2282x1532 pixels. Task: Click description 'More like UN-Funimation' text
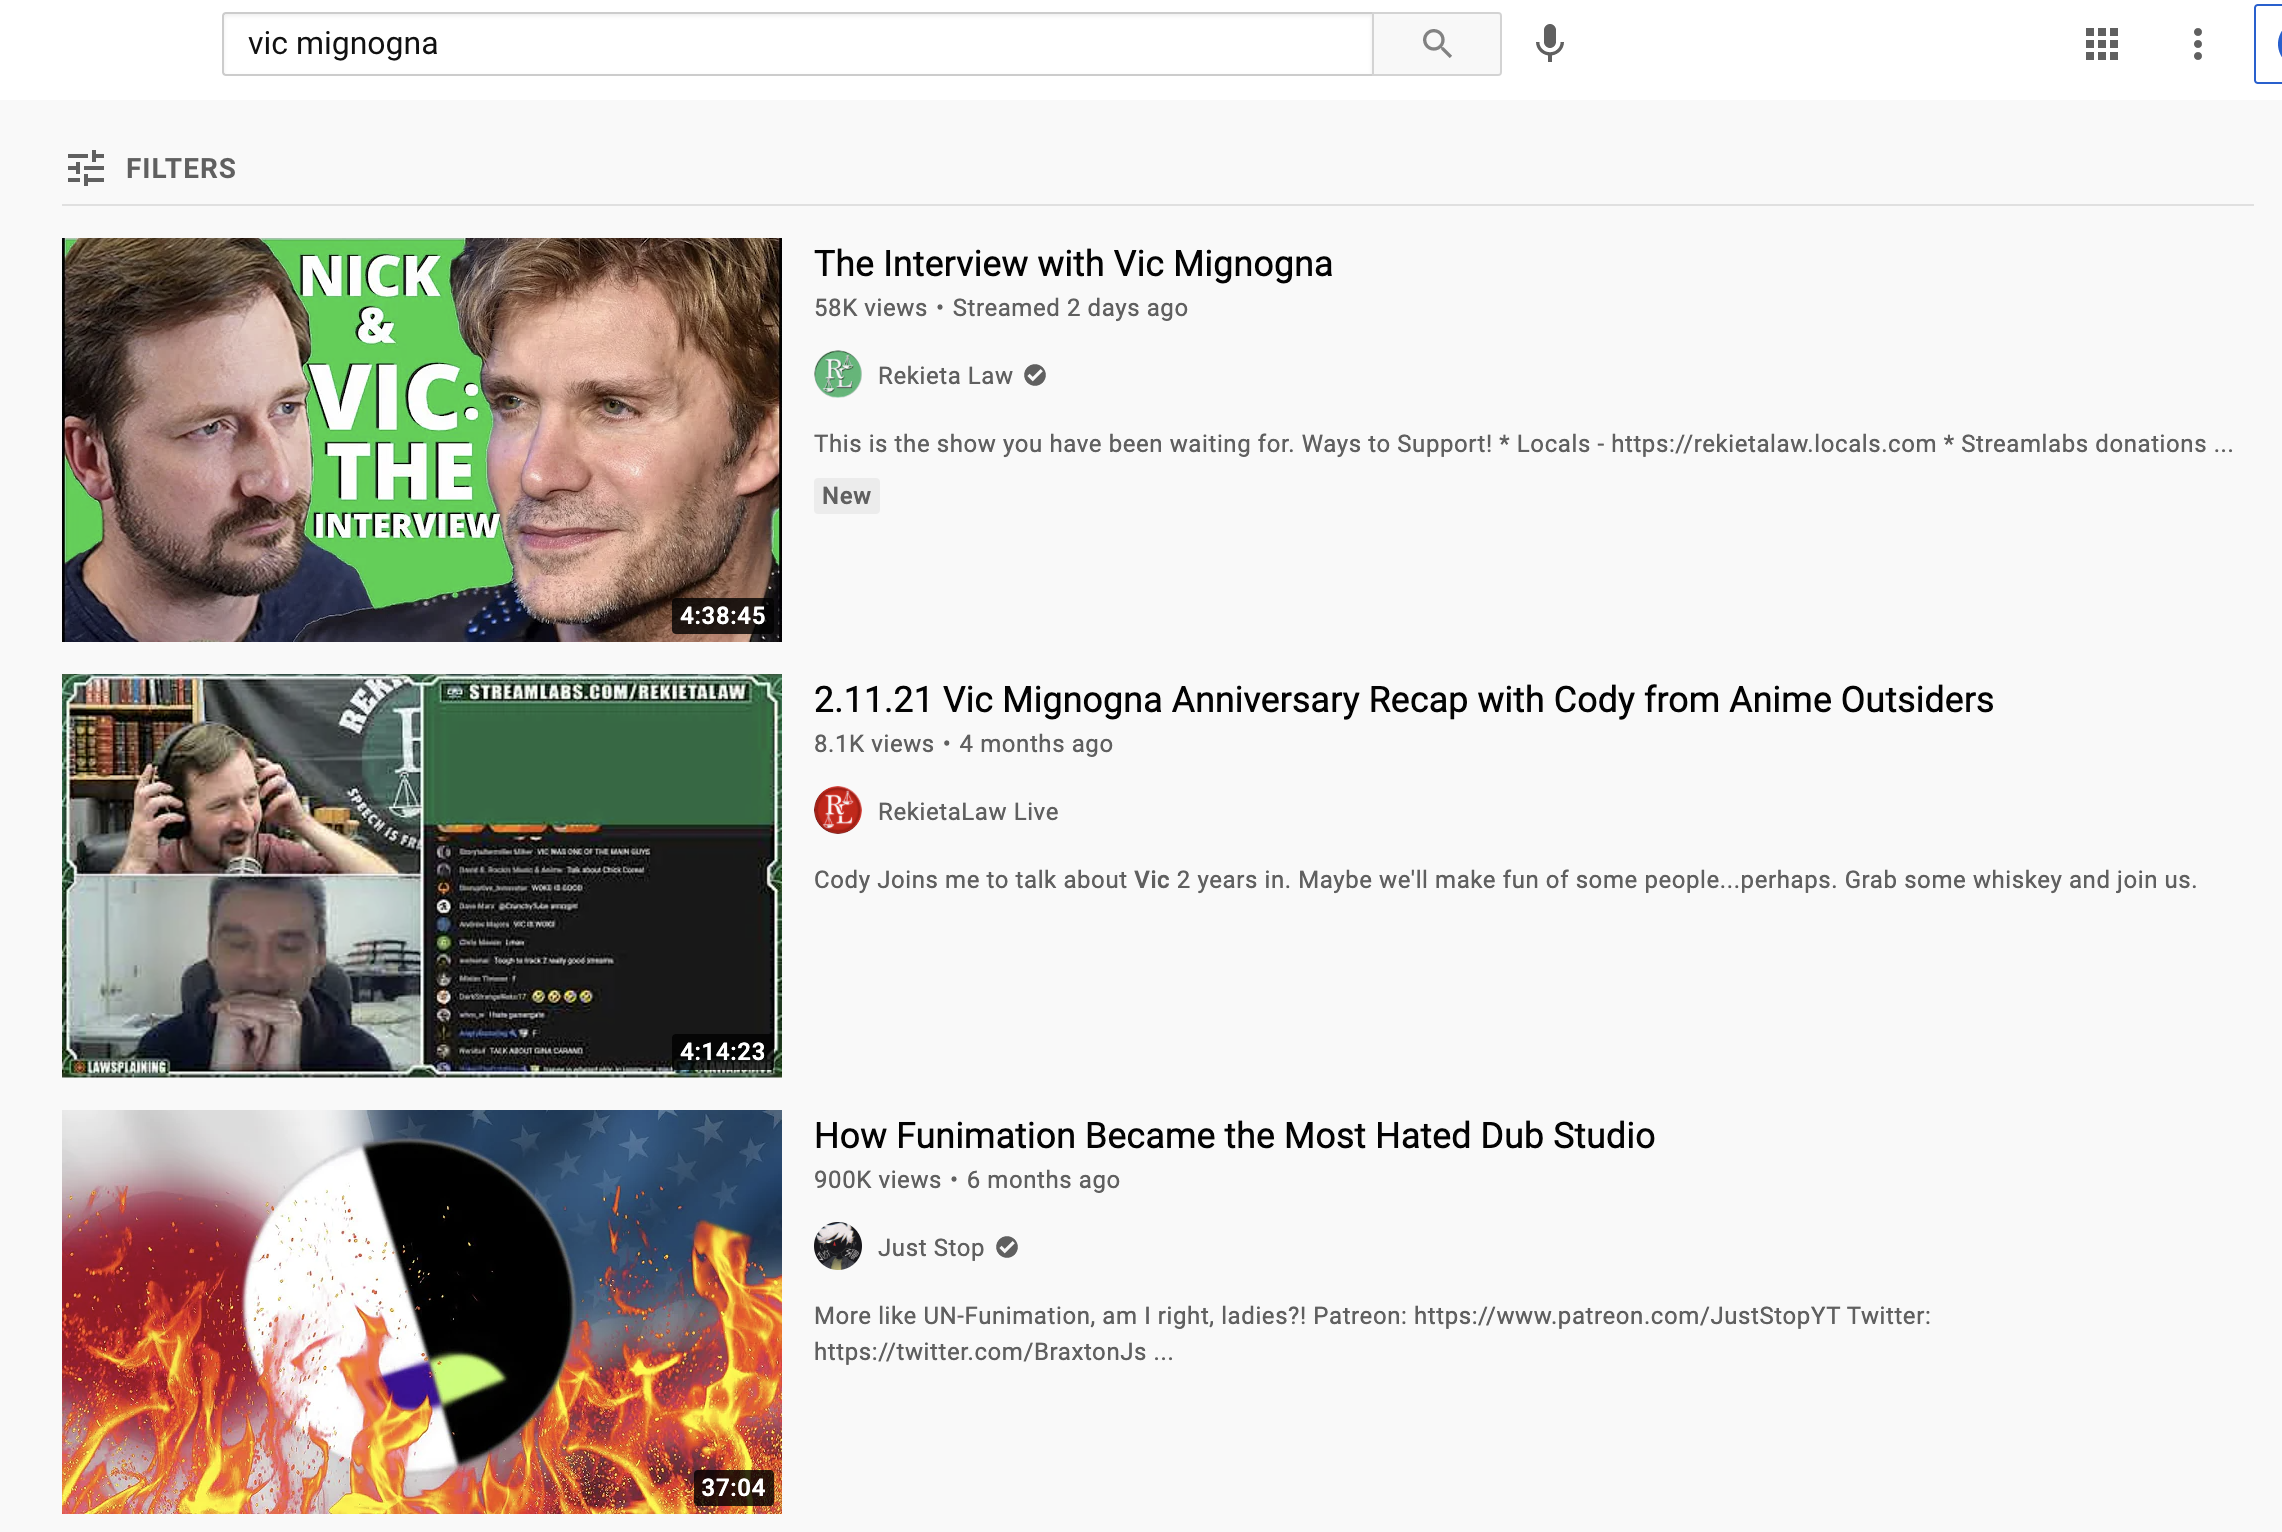pos(1372,1334)
